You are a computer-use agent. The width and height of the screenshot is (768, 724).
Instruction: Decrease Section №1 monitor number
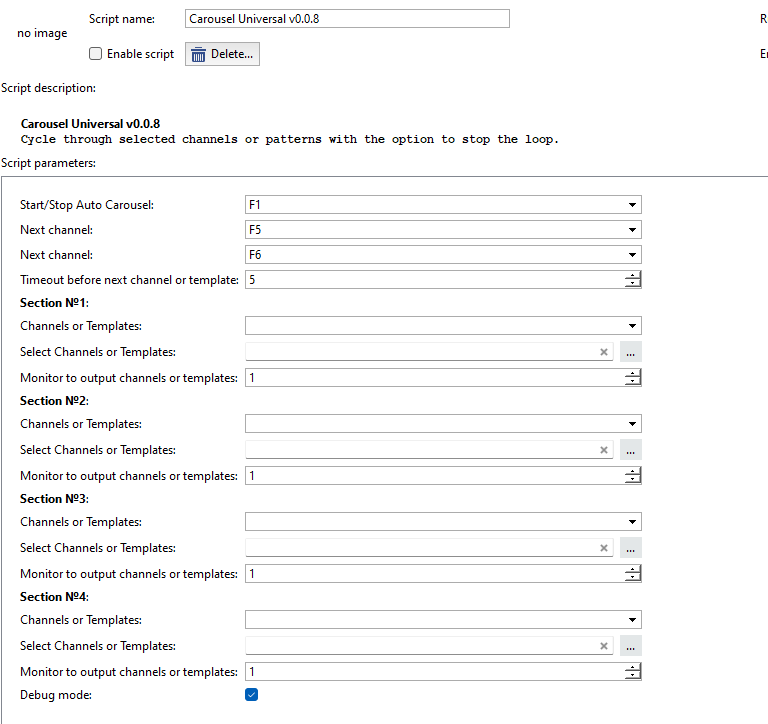coord(633,382)
